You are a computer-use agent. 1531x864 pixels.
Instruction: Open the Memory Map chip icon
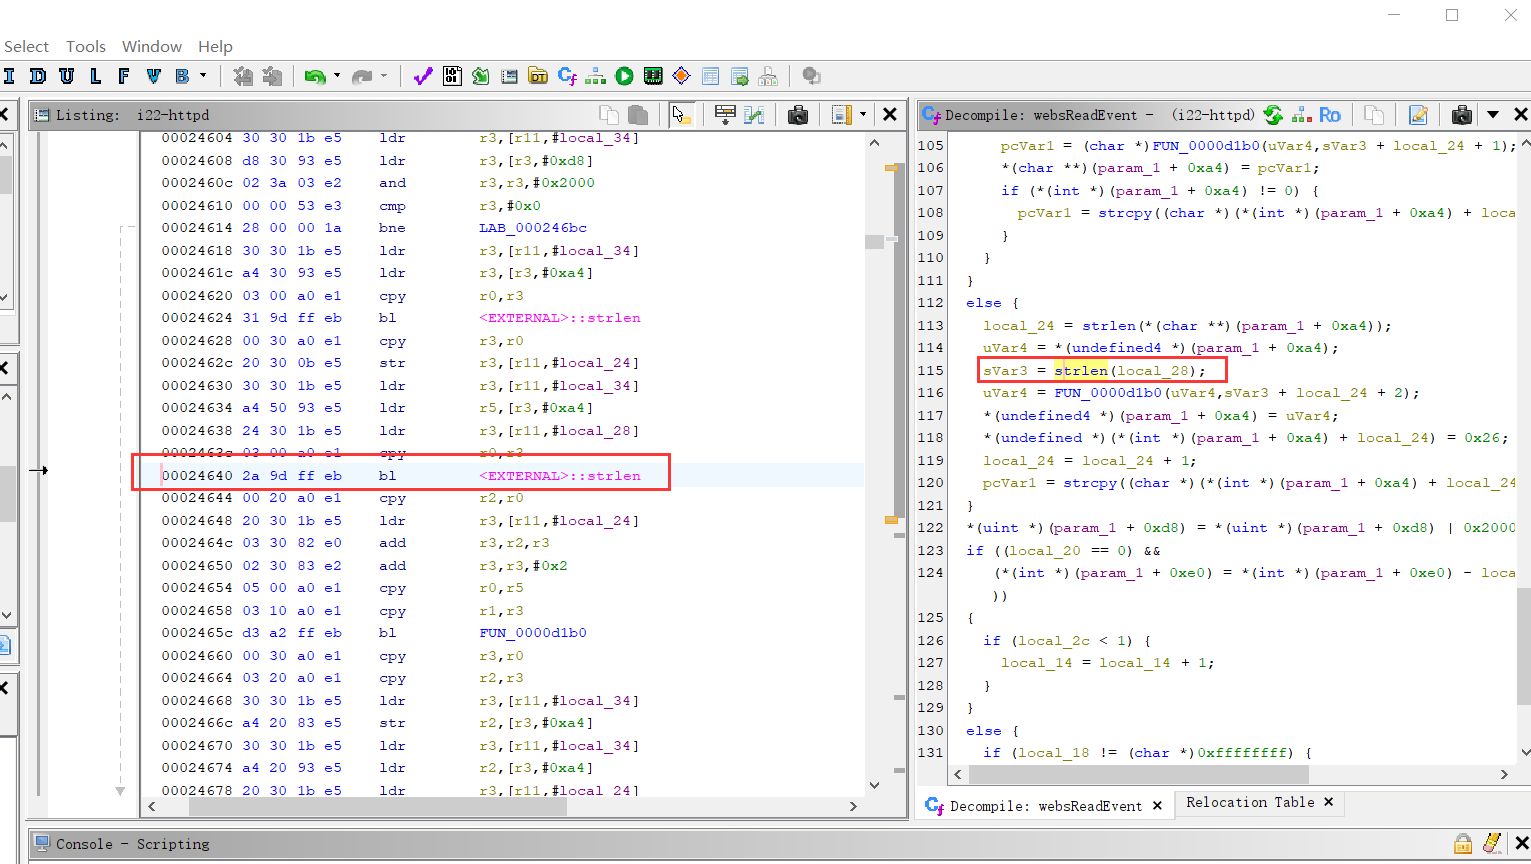(653, 76)
